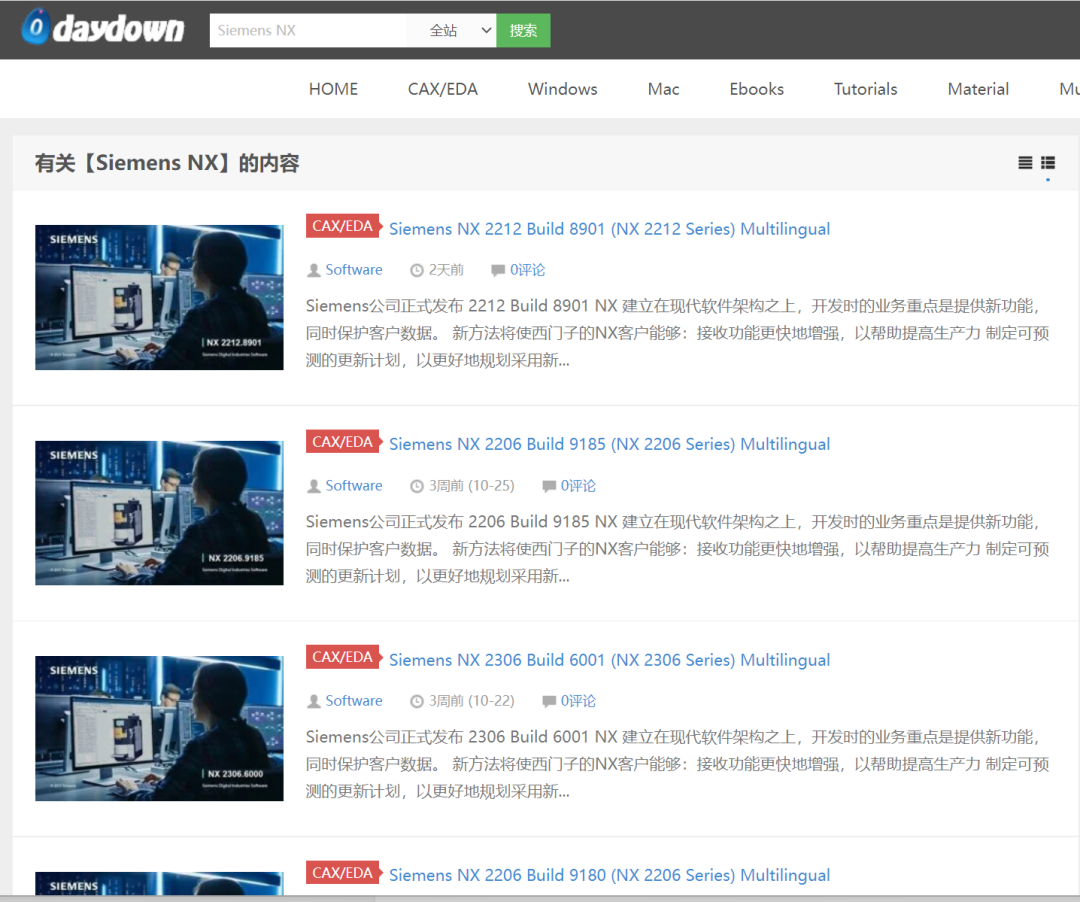Viewport: 1080px width, 902px height.
Task: Open Siemens NX 2206 Build 9185 article link
Action: pyautogui.click(x=610, y=444)
